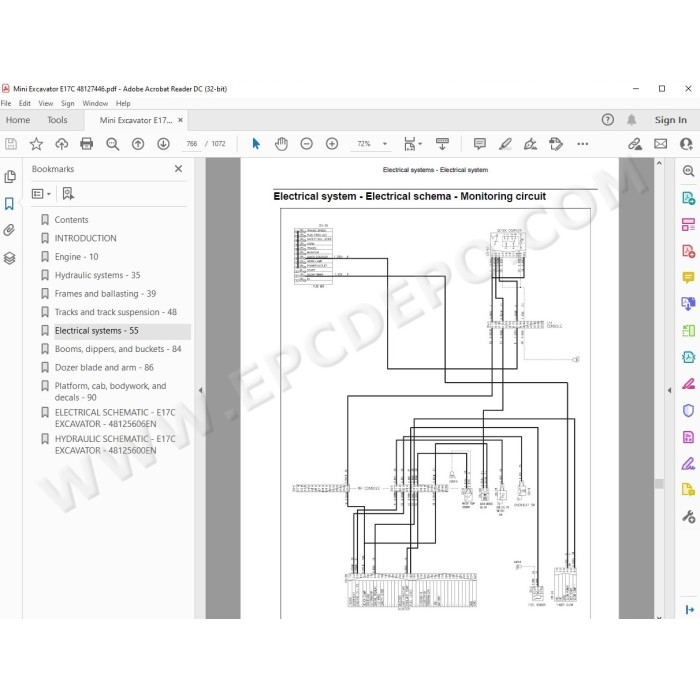Add the document to starred files
This screenshot has height=700, width=700.
(36, 144)
